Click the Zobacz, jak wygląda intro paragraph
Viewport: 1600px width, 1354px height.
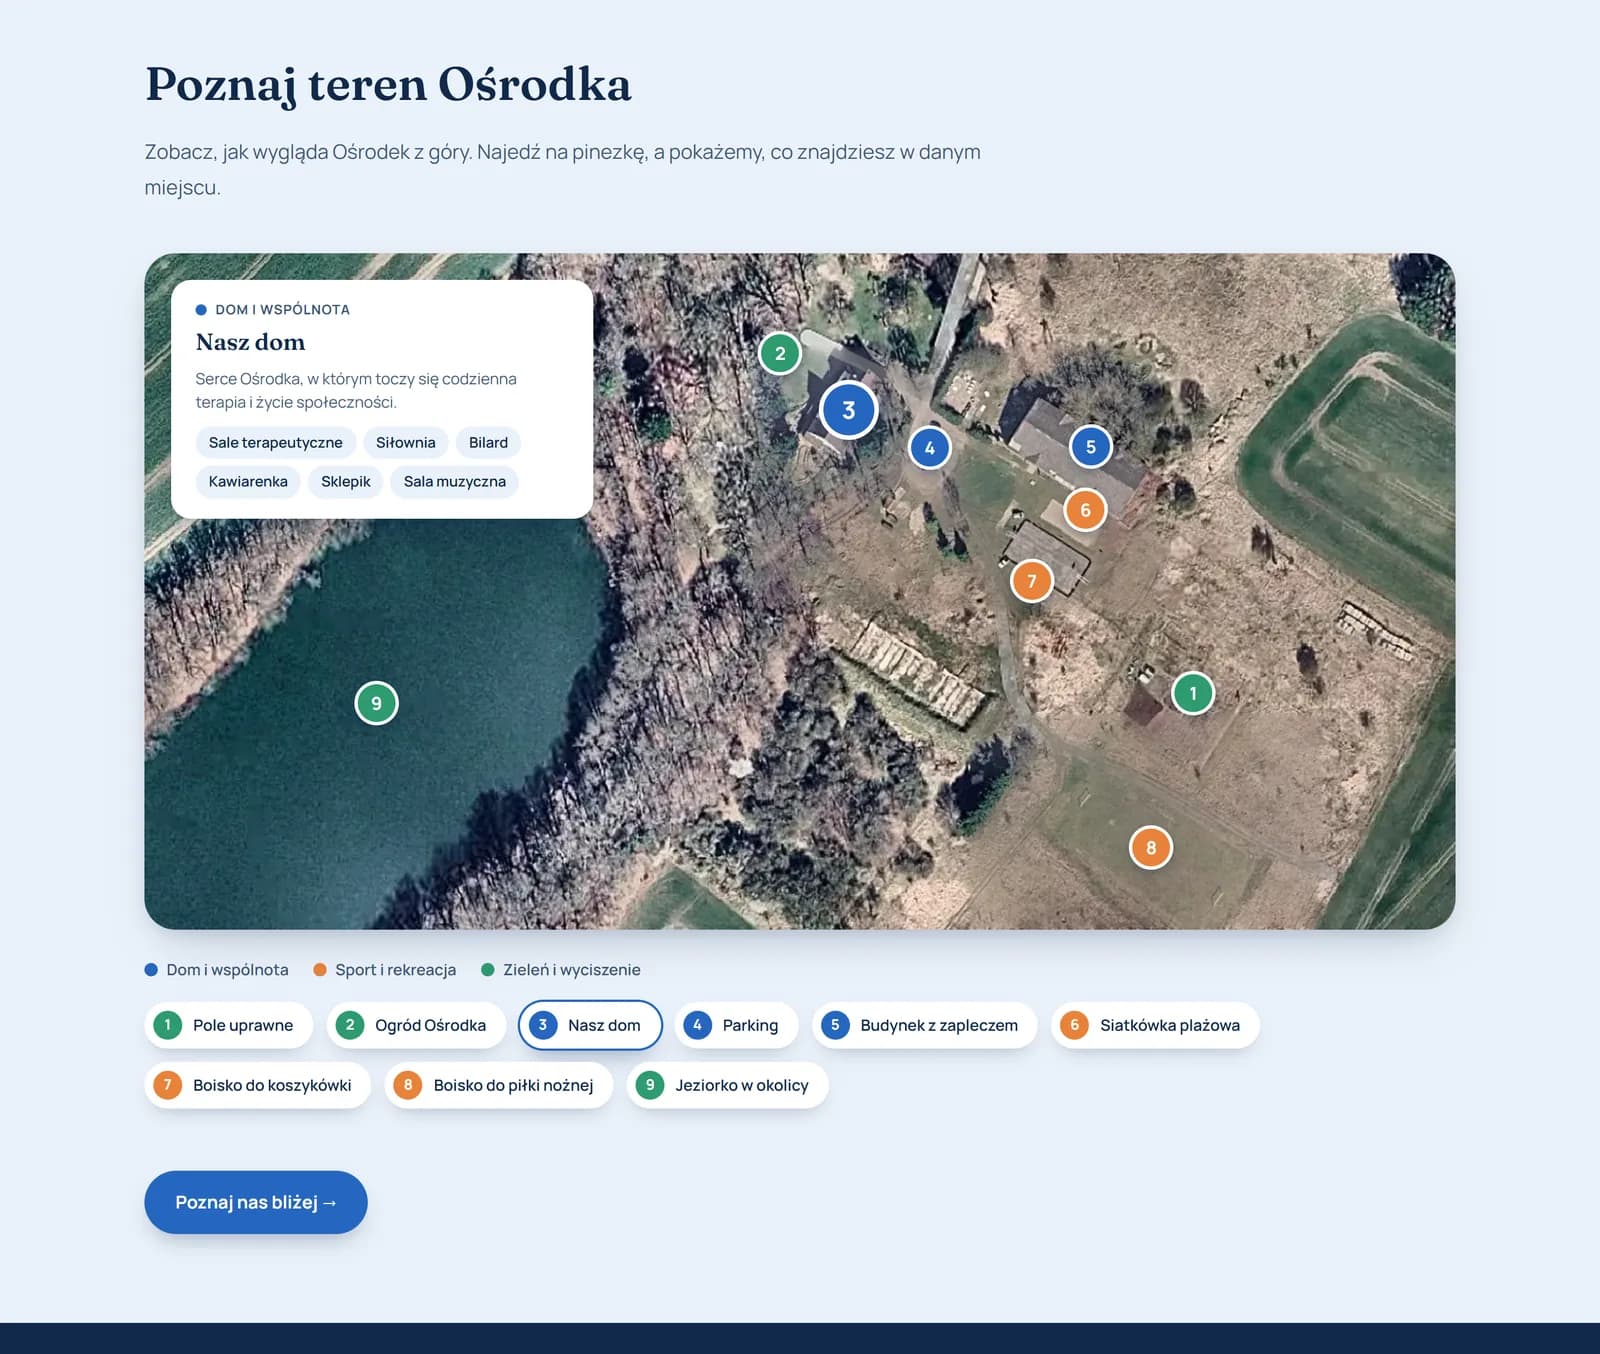563,169
